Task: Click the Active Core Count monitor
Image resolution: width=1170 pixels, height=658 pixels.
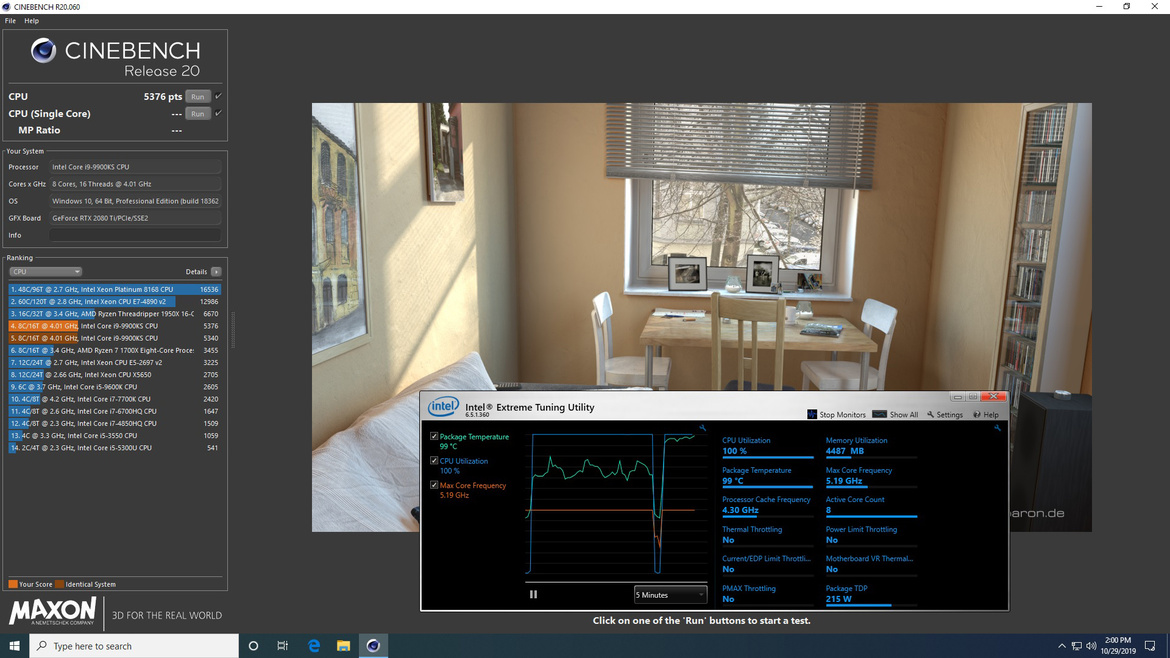Action: [871, 505]
